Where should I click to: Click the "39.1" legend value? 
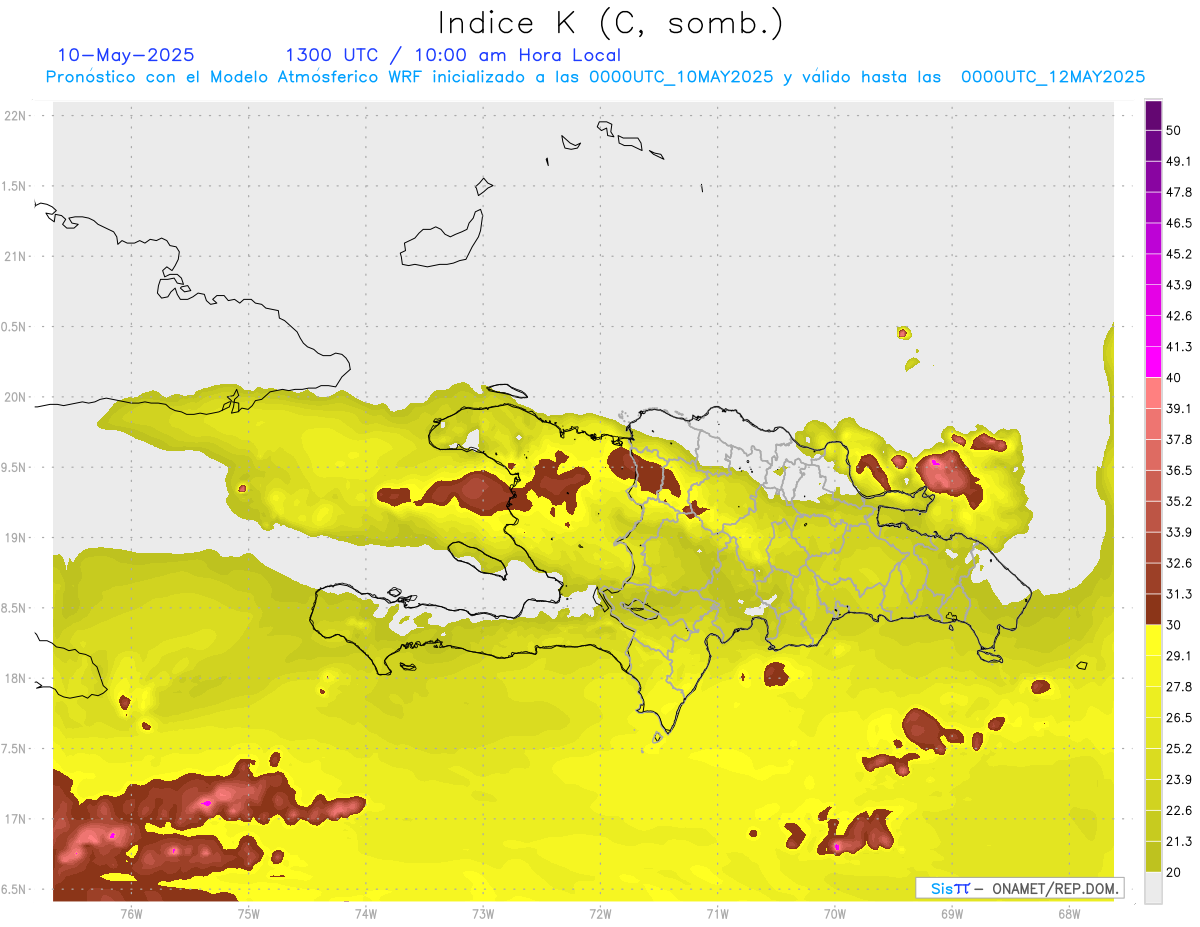(x=1179, y=409)
